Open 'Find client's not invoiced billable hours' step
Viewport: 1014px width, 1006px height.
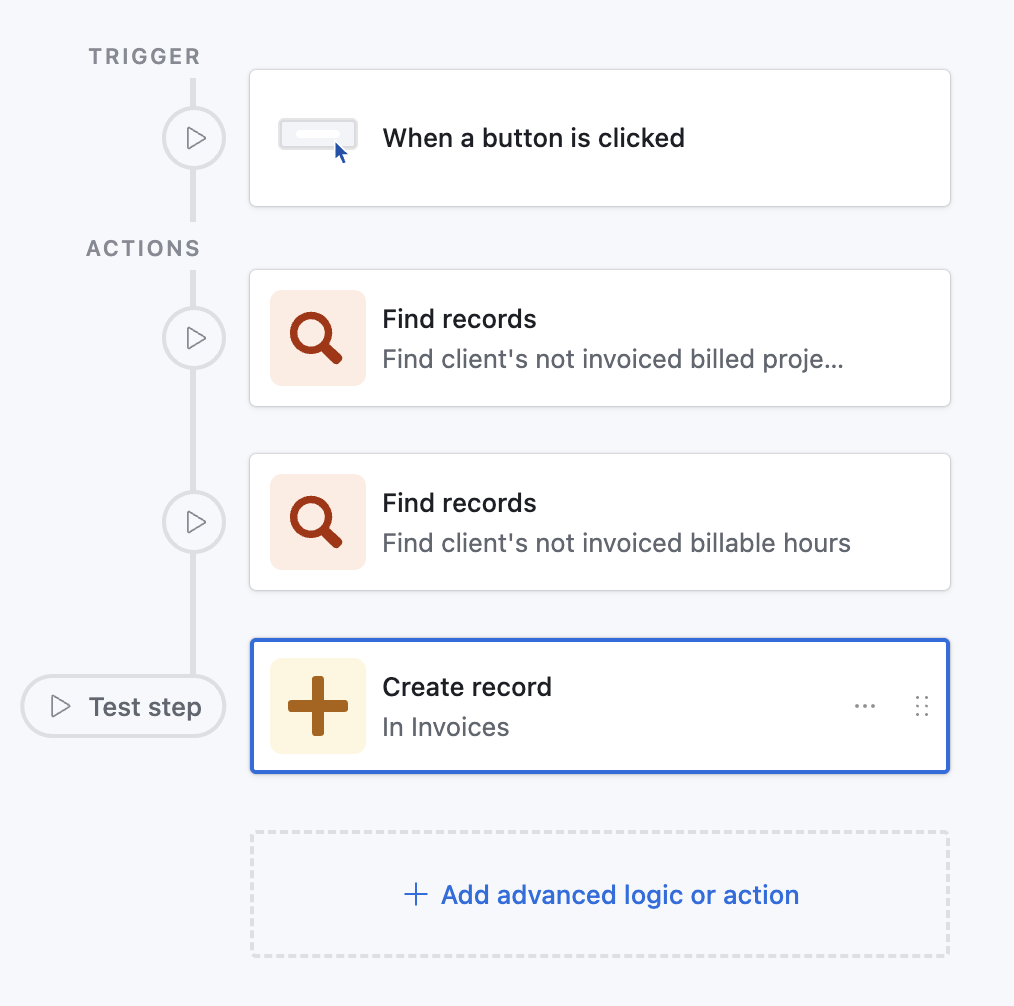(x=616, y=543)
